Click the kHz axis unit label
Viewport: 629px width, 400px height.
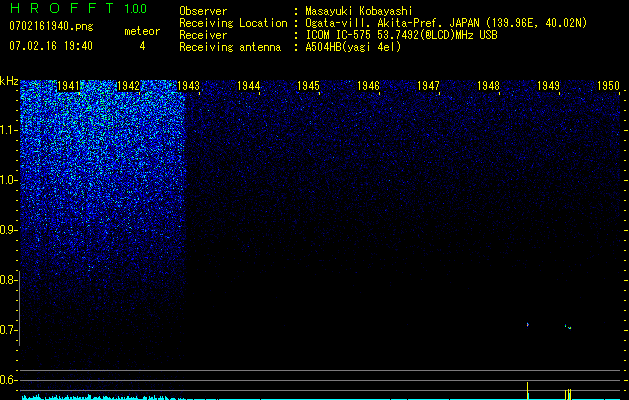pos(9,81)
